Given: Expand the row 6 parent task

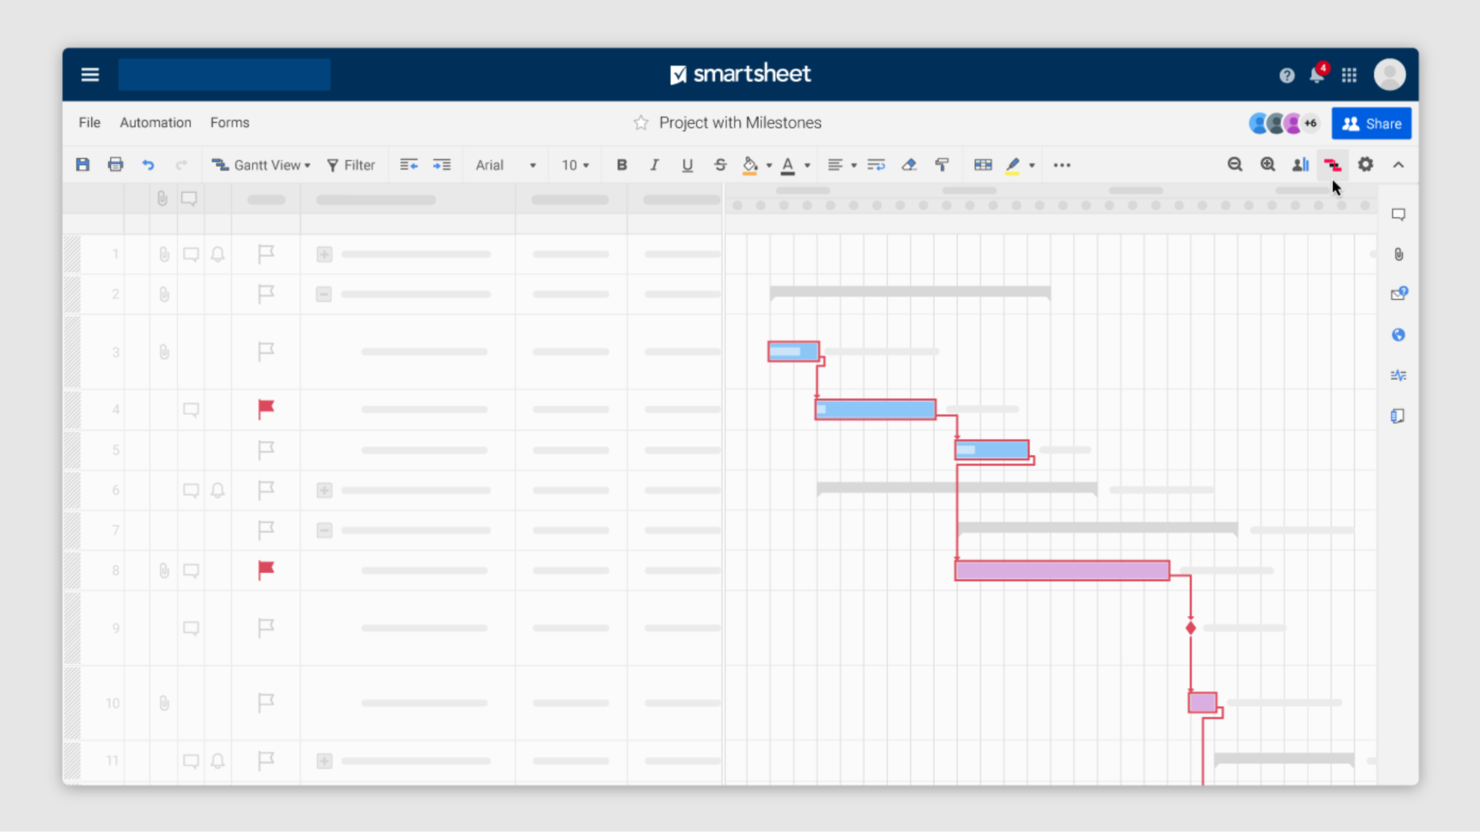Looking at the screenshot, I should [324, 490].
